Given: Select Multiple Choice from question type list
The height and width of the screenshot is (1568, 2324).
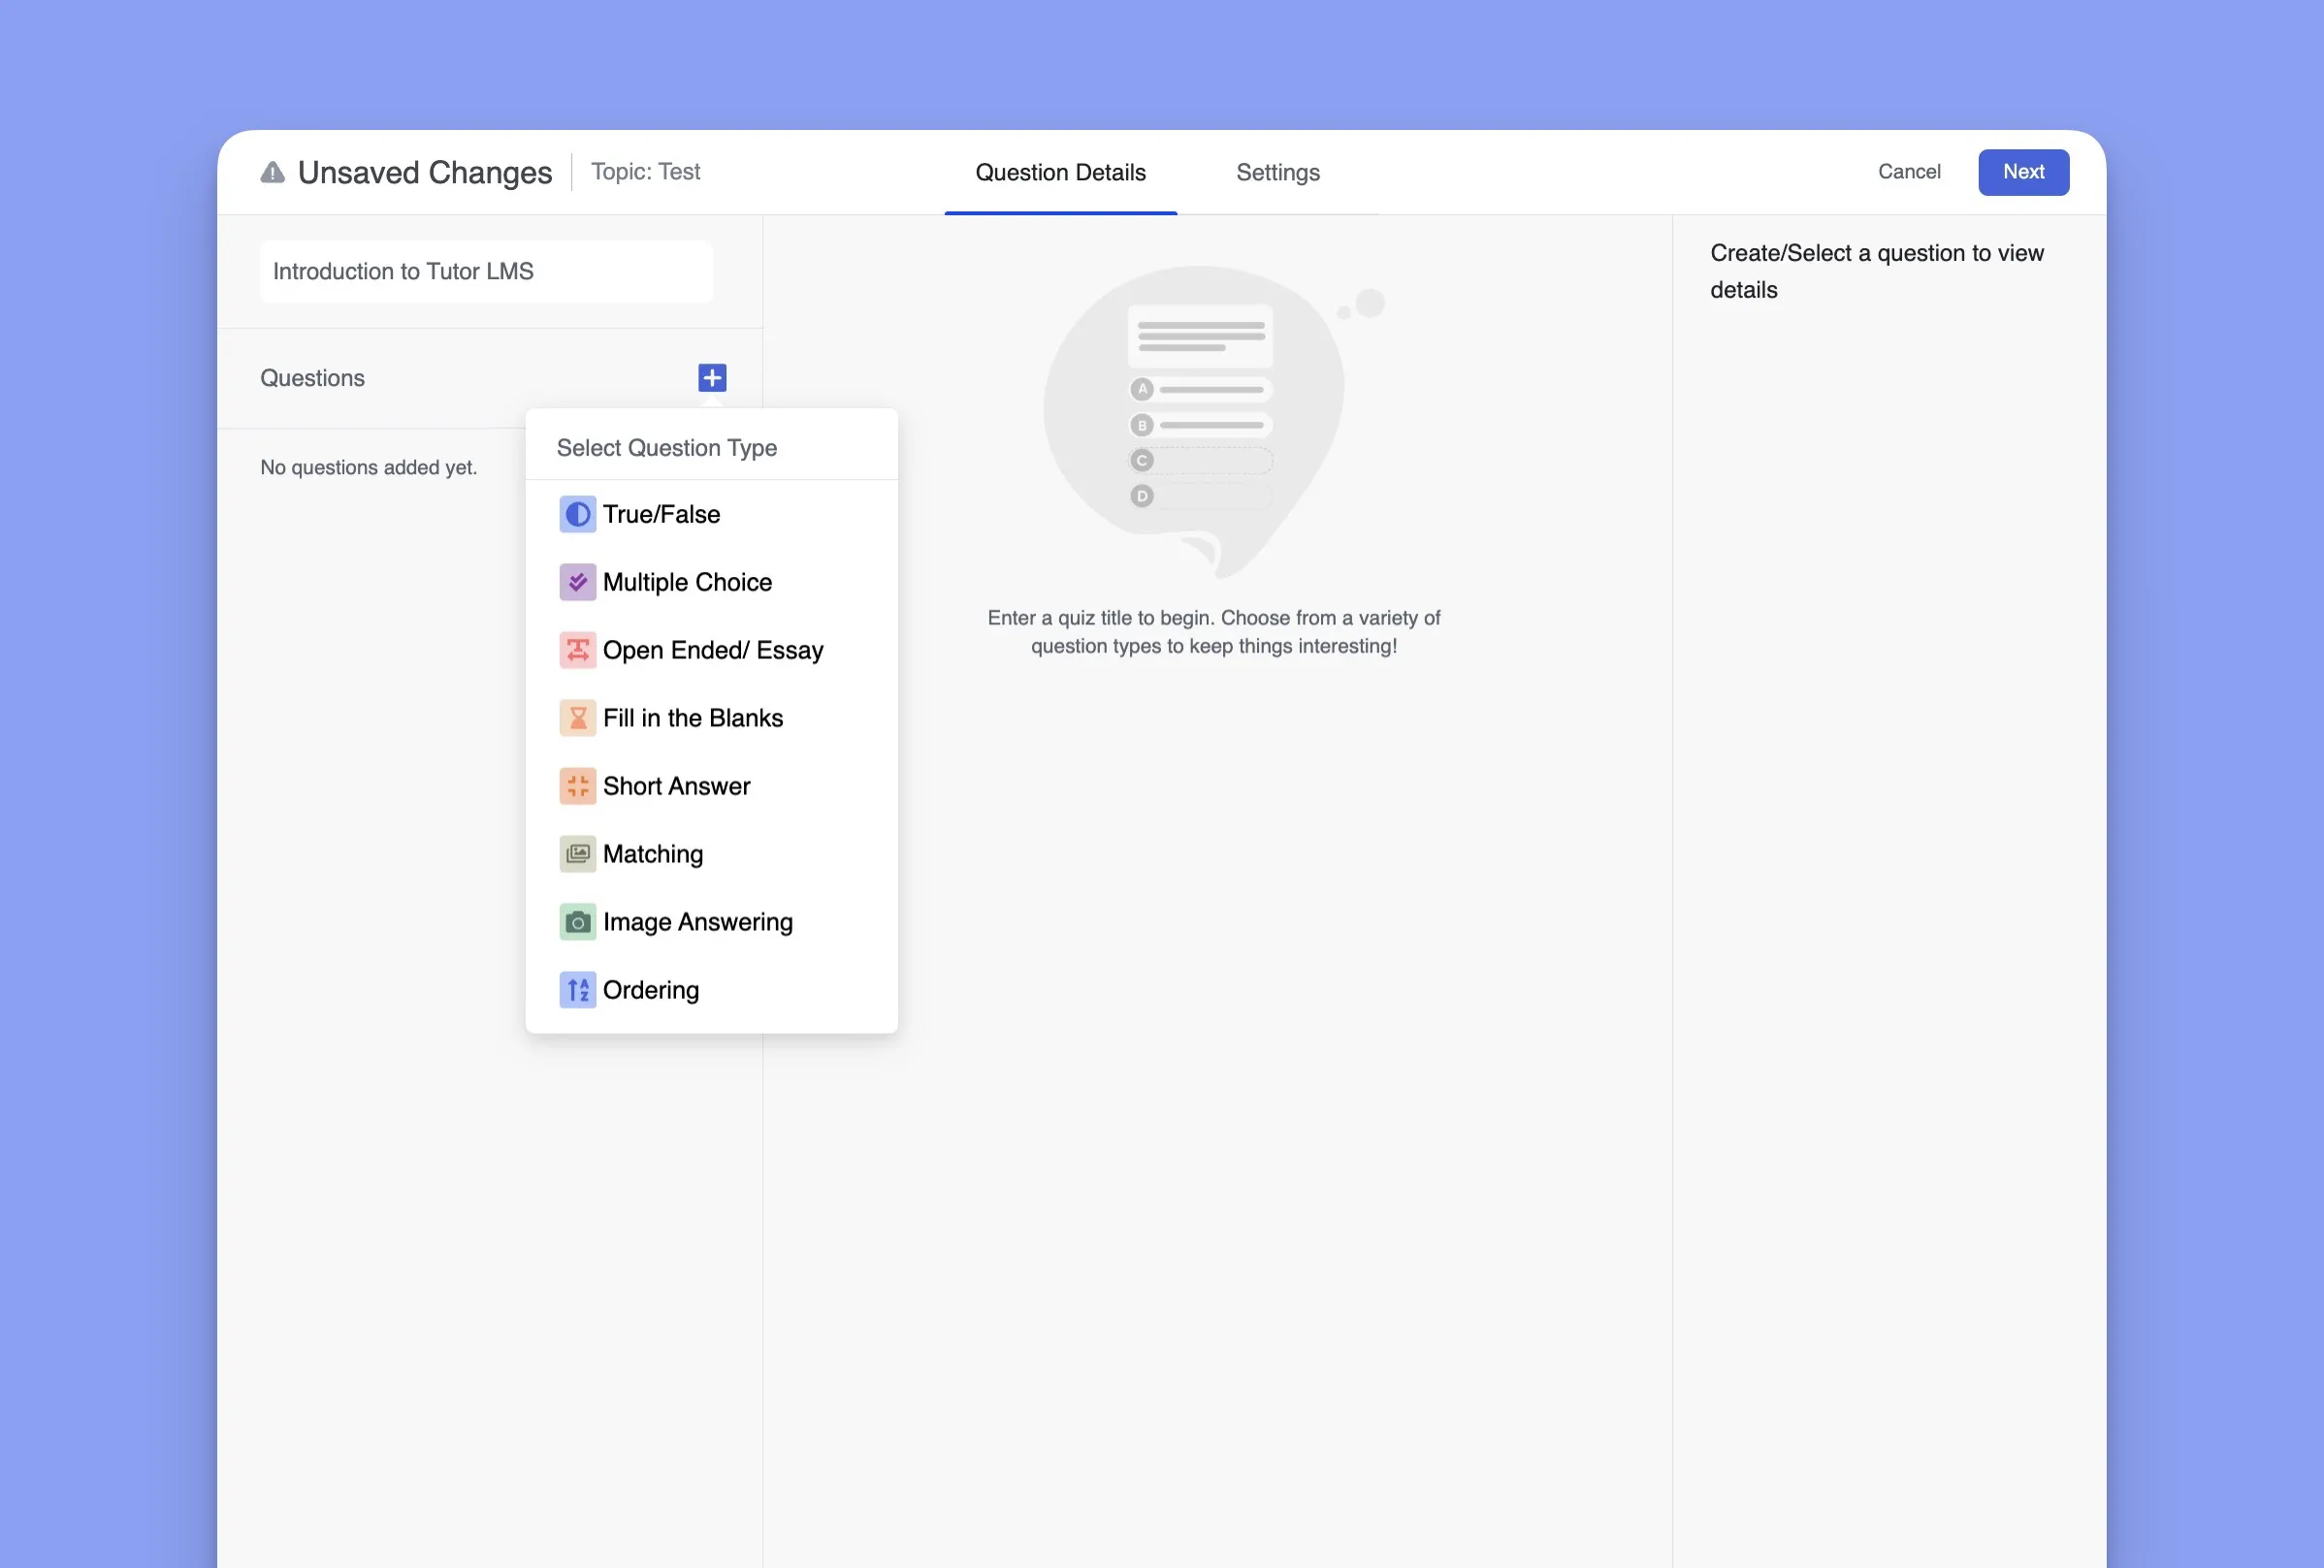Looking at the screenshot, I should 686,583.
